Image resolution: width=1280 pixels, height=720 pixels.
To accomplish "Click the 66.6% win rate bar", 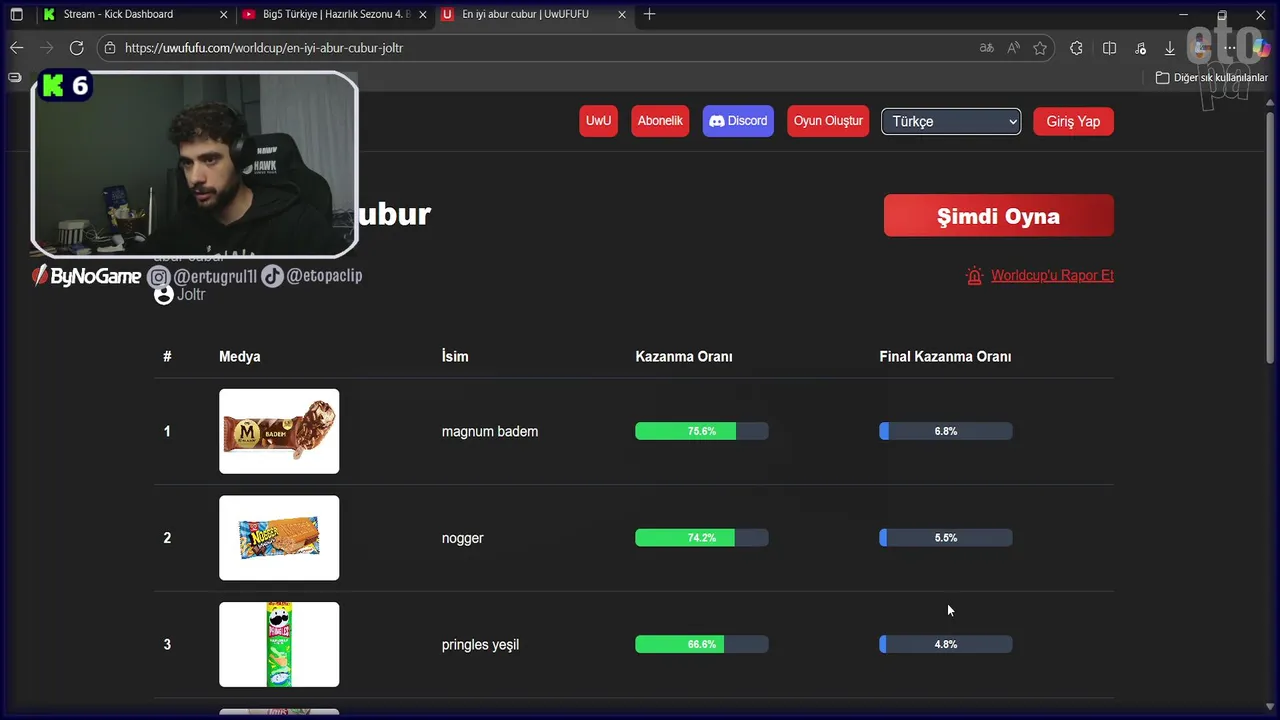I will [x=702, y=645].
